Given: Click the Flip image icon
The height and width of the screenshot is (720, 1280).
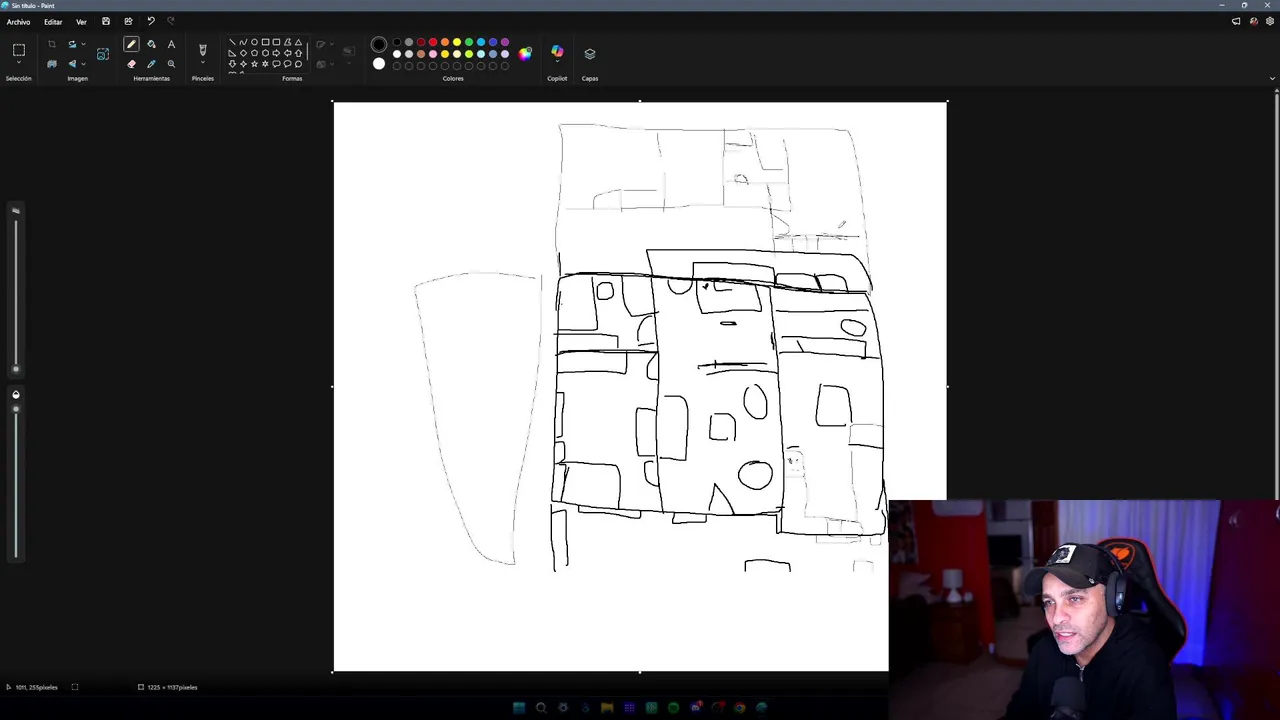Looking at the screenshot, I should pos(72,64).
